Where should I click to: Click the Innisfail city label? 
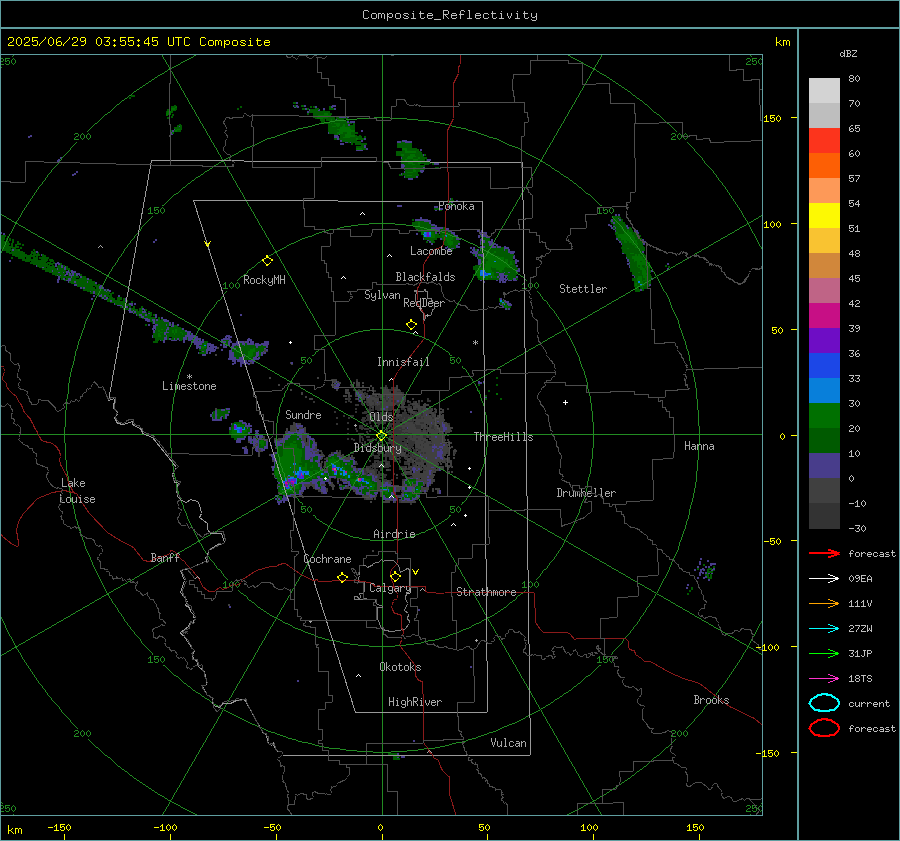coord(403,362)
